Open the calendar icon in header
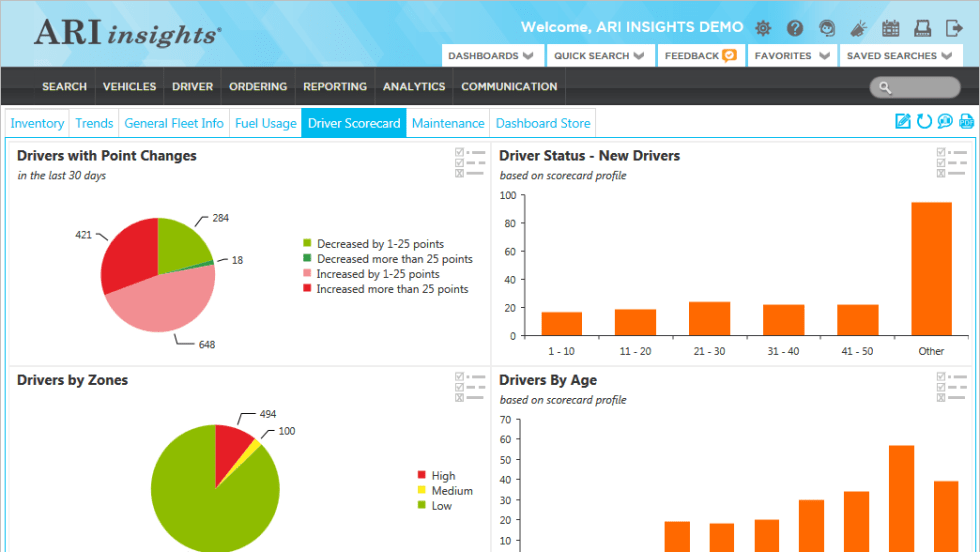The width and height of the screenshot is (980, 552). [891, 28]
